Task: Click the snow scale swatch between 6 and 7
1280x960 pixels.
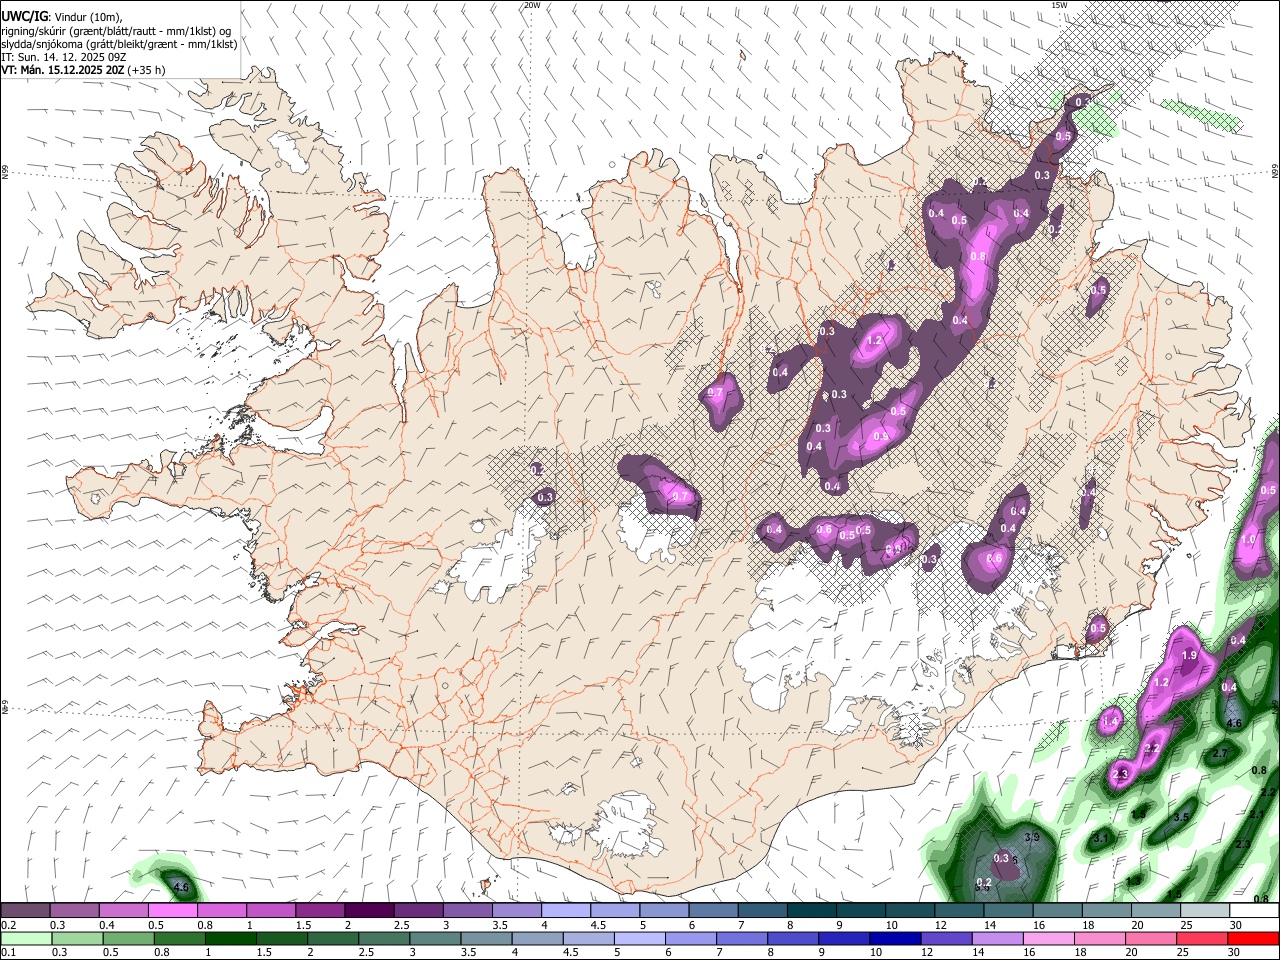Action: click(714, 911)
